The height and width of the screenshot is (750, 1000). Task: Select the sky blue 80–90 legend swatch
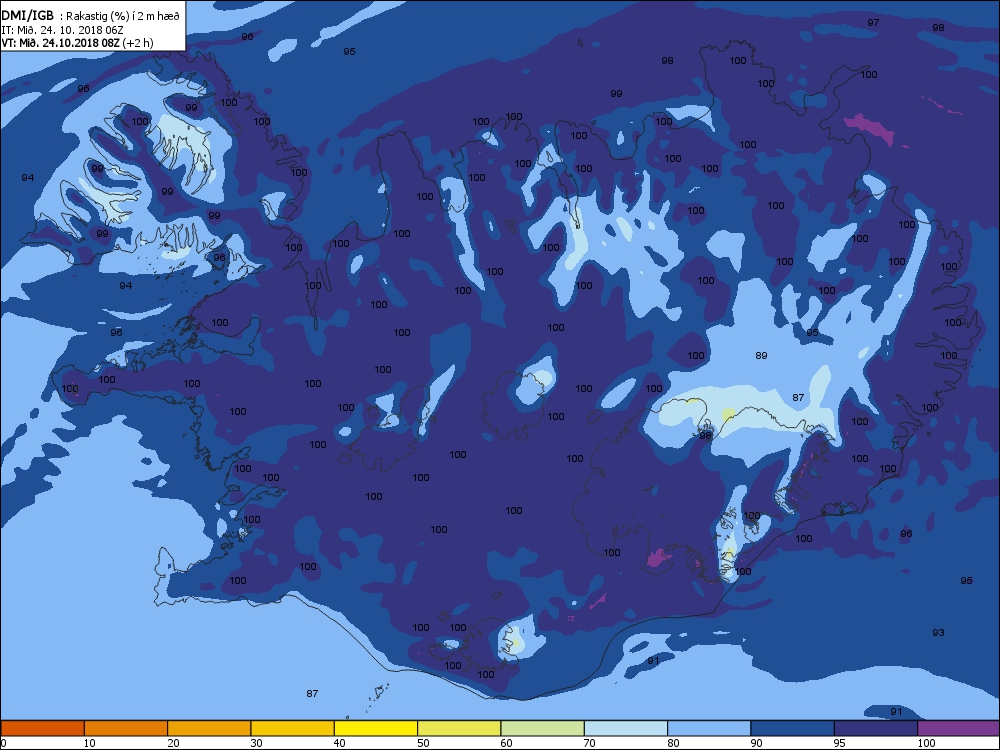[709, 728]
